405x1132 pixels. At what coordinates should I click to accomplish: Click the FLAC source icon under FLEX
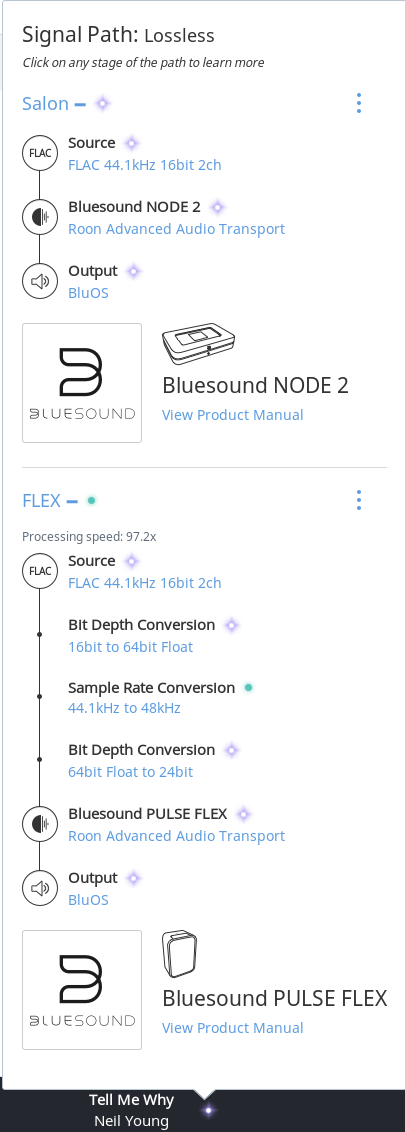click(40, 571)
